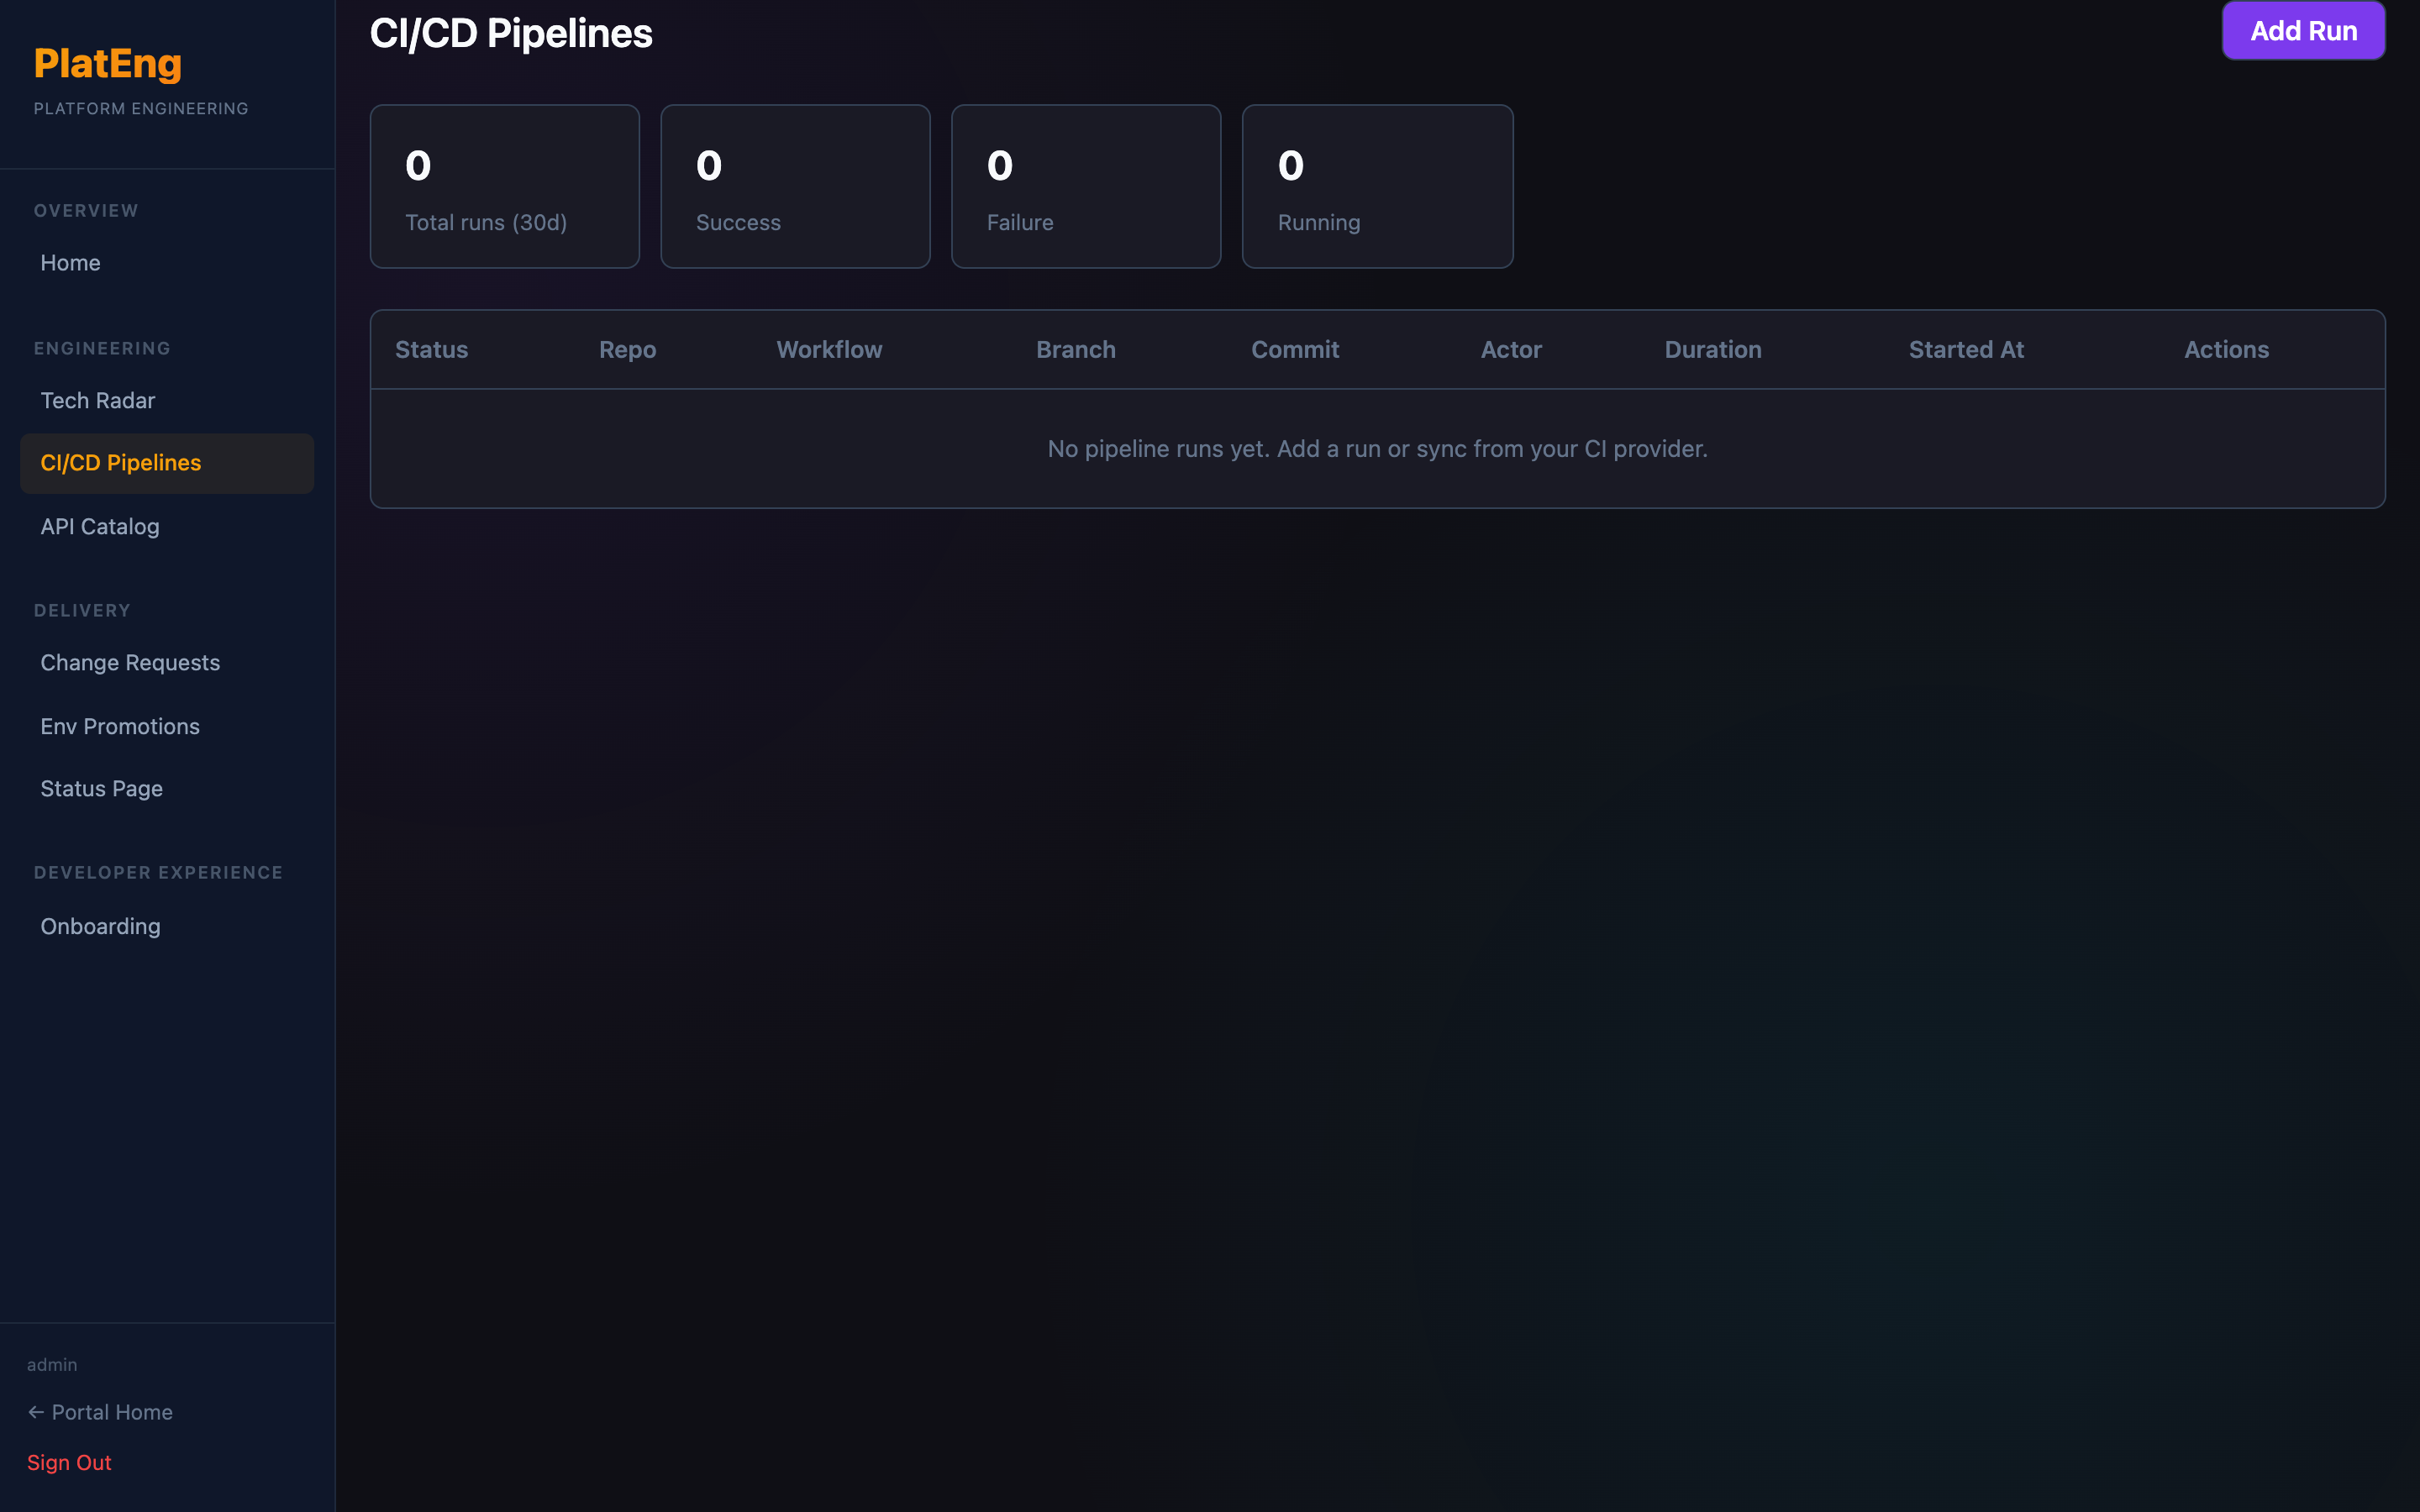This screenshot has width=2420, height=1512.
Task: Click the Failure stat card
Action: pyautogui.click(x=1086, y=186)
